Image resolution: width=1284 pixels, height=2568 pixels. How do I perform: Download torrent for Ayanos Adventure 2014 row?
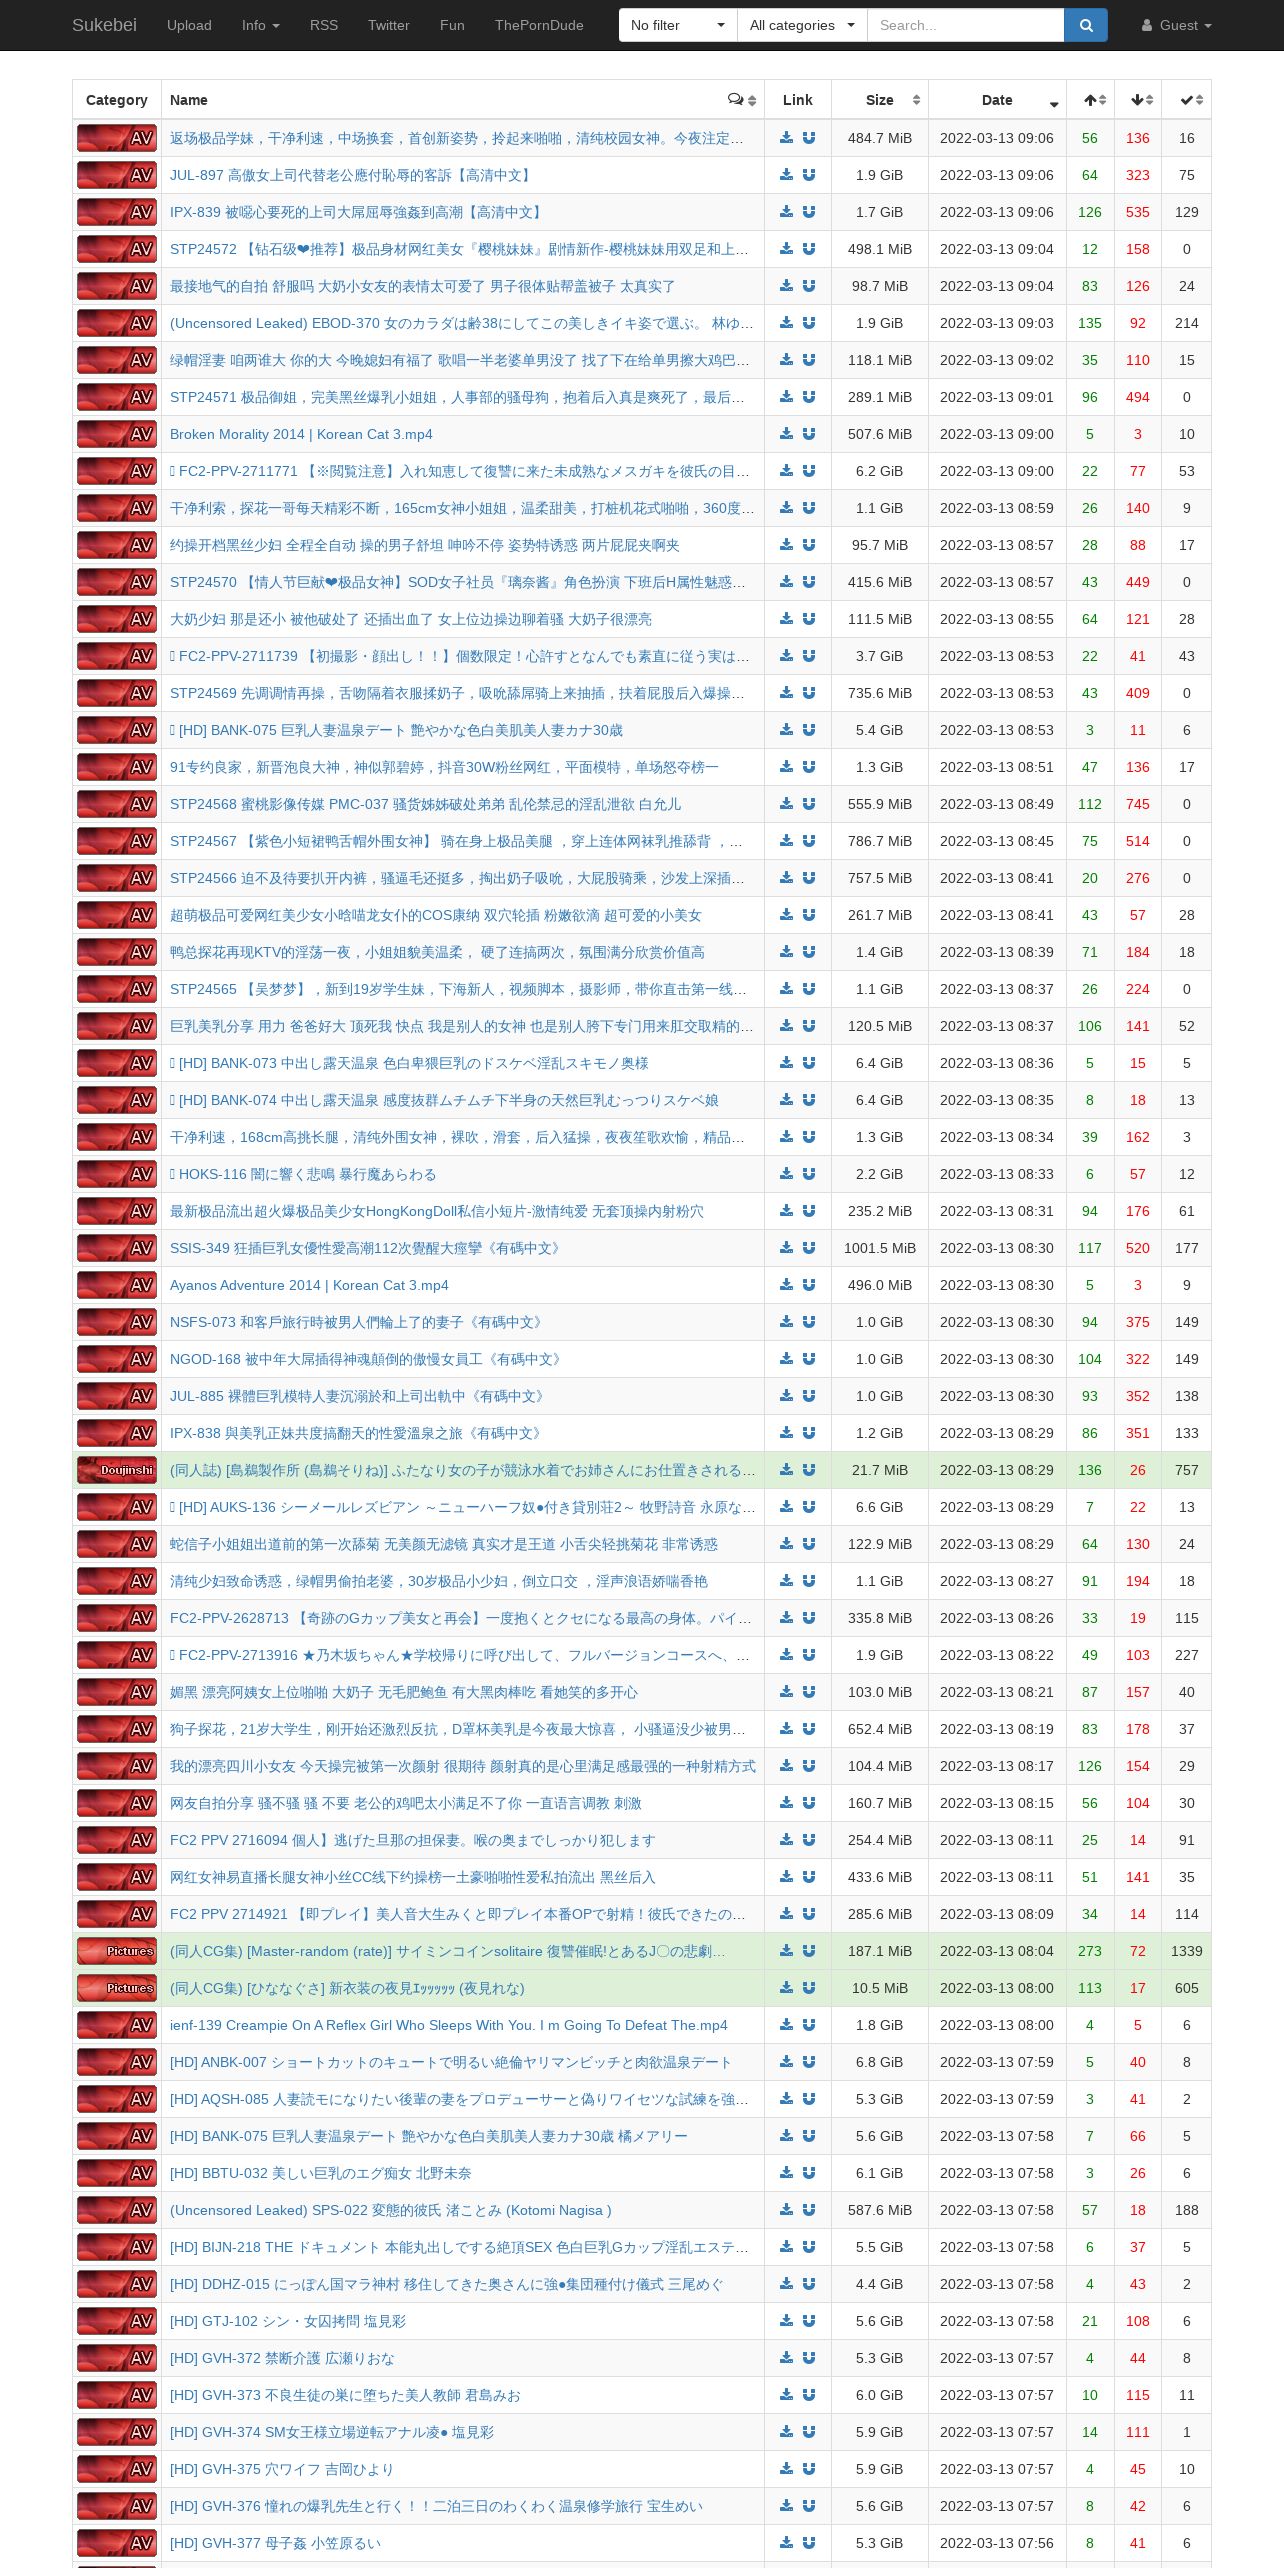click(787, 1285)
